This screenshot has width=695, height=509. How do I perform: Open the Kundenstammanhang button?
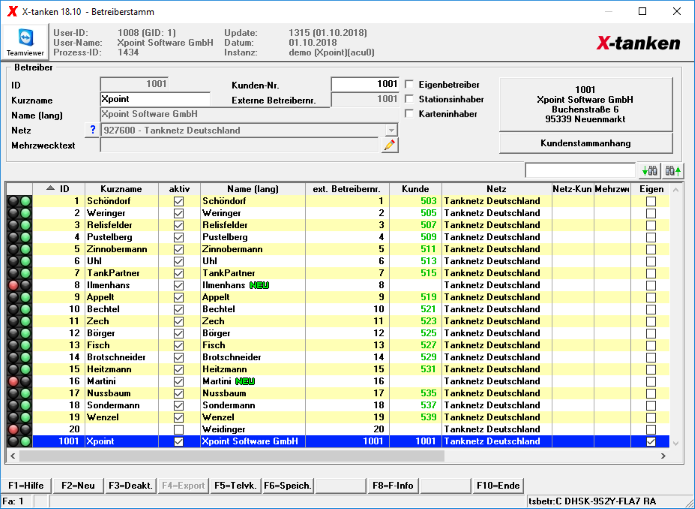[586, 143]
